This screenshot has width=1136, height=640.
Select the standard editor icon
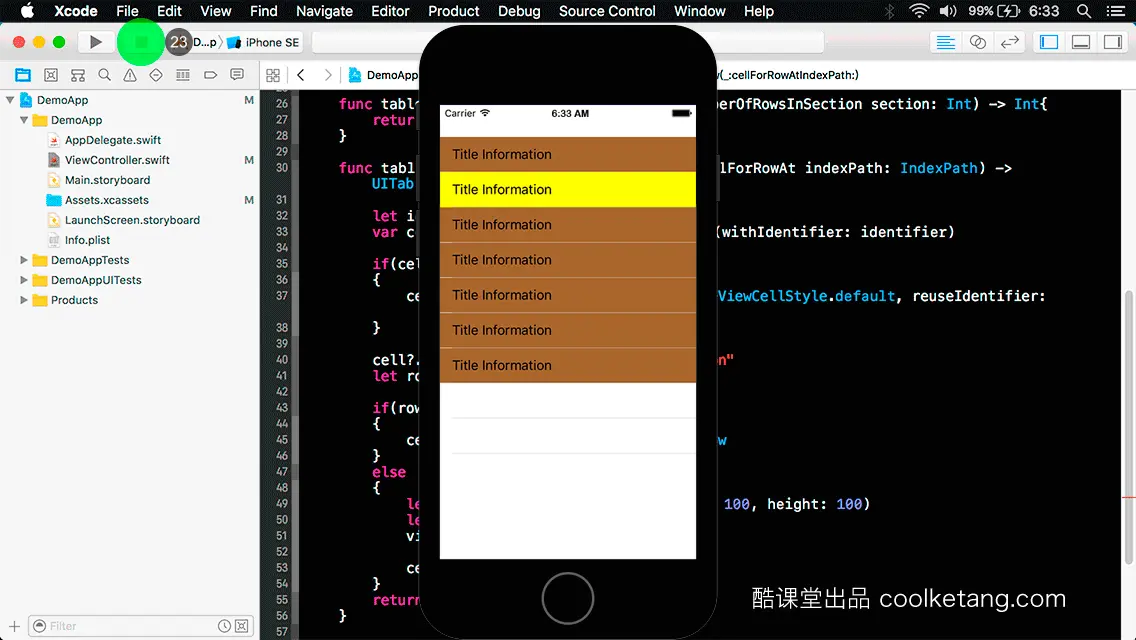[x=945, y=42]
